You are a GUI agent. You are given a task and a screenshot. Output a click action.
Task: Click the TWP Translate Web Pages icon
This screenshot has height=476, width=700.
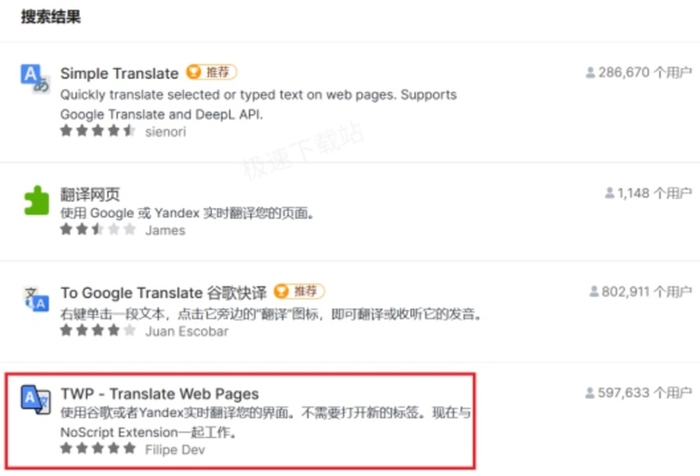click(x=35, y=399)
